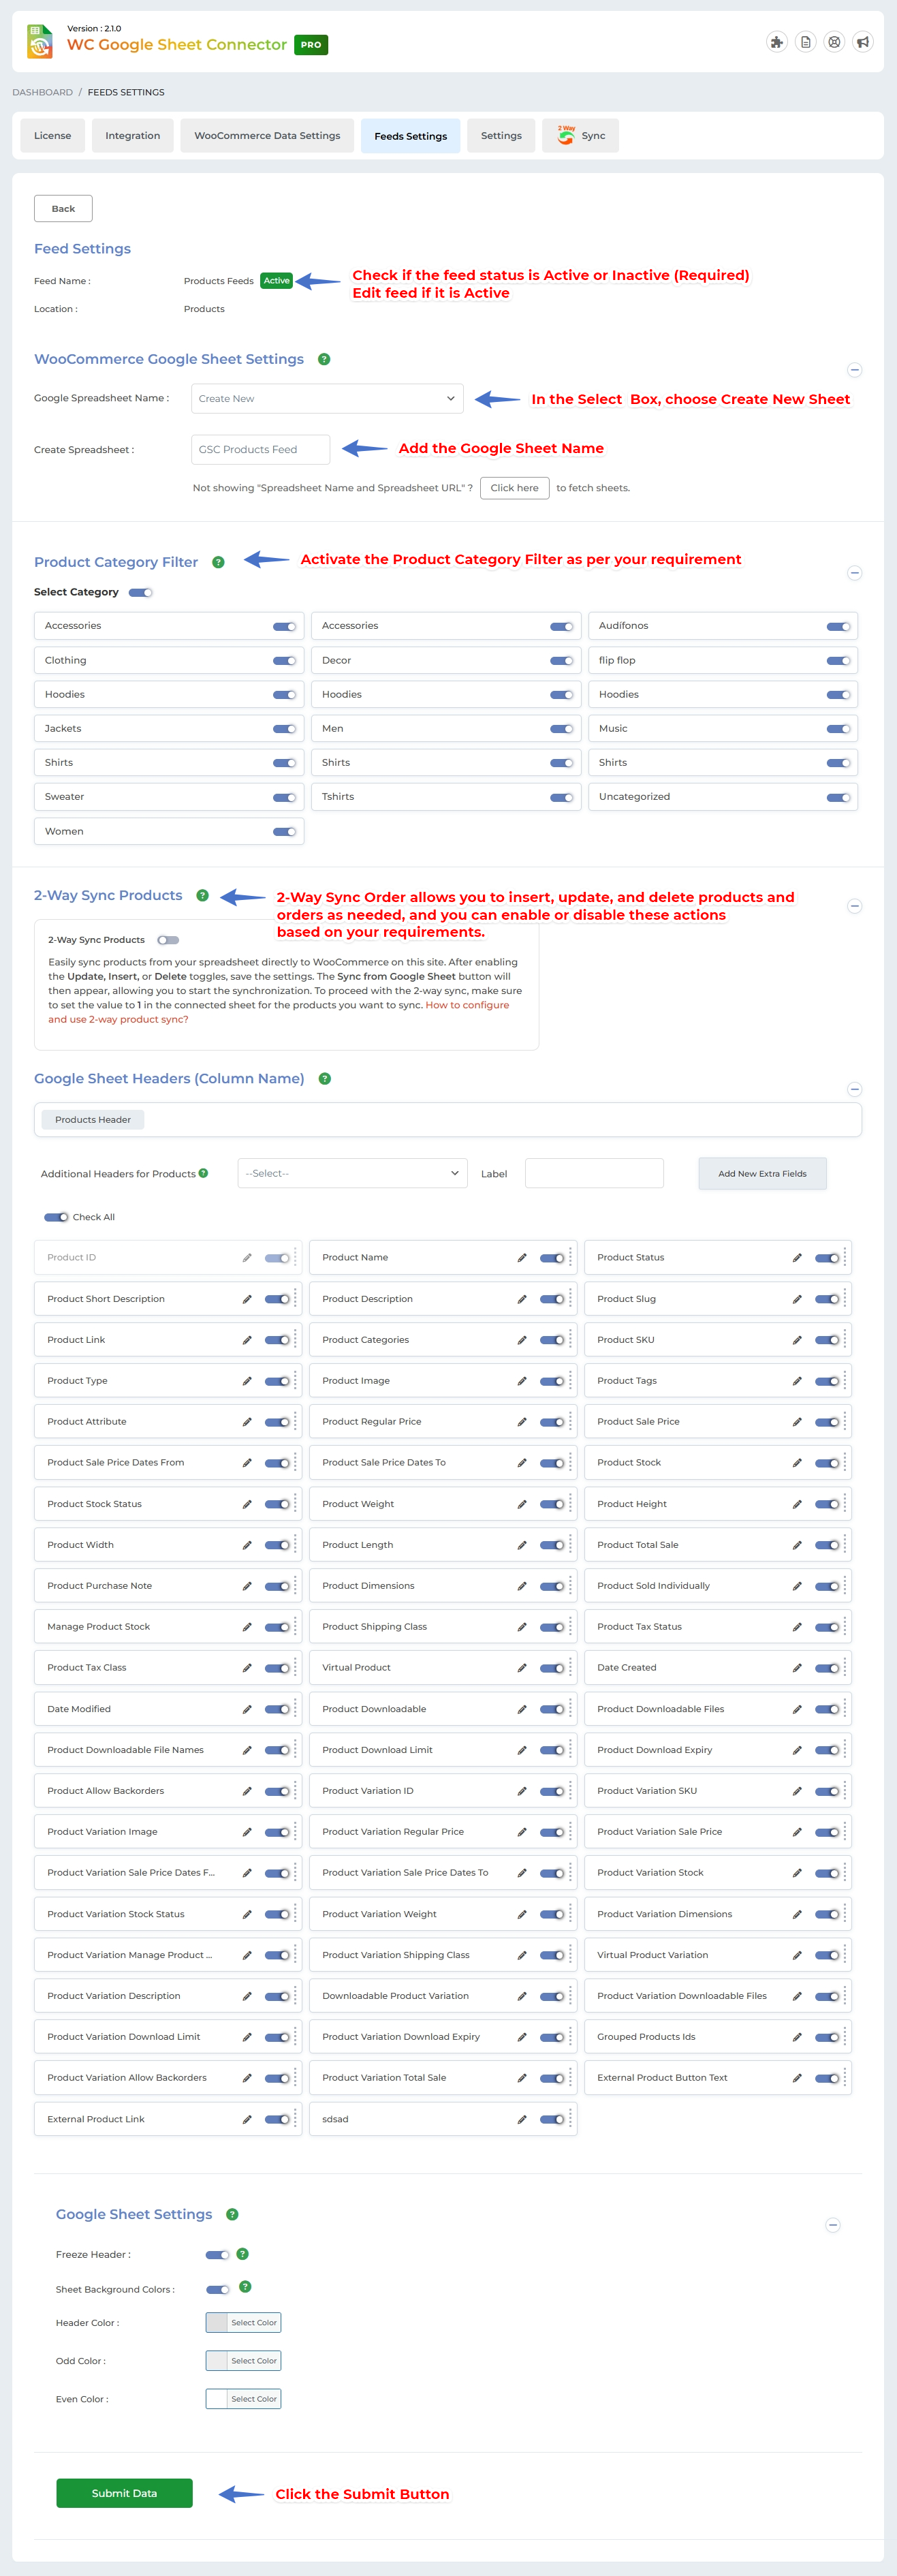Disable the Clothing category toggle
Image resolution: width=897 pixels, height=2576 pixels.
tap(284, 661)
